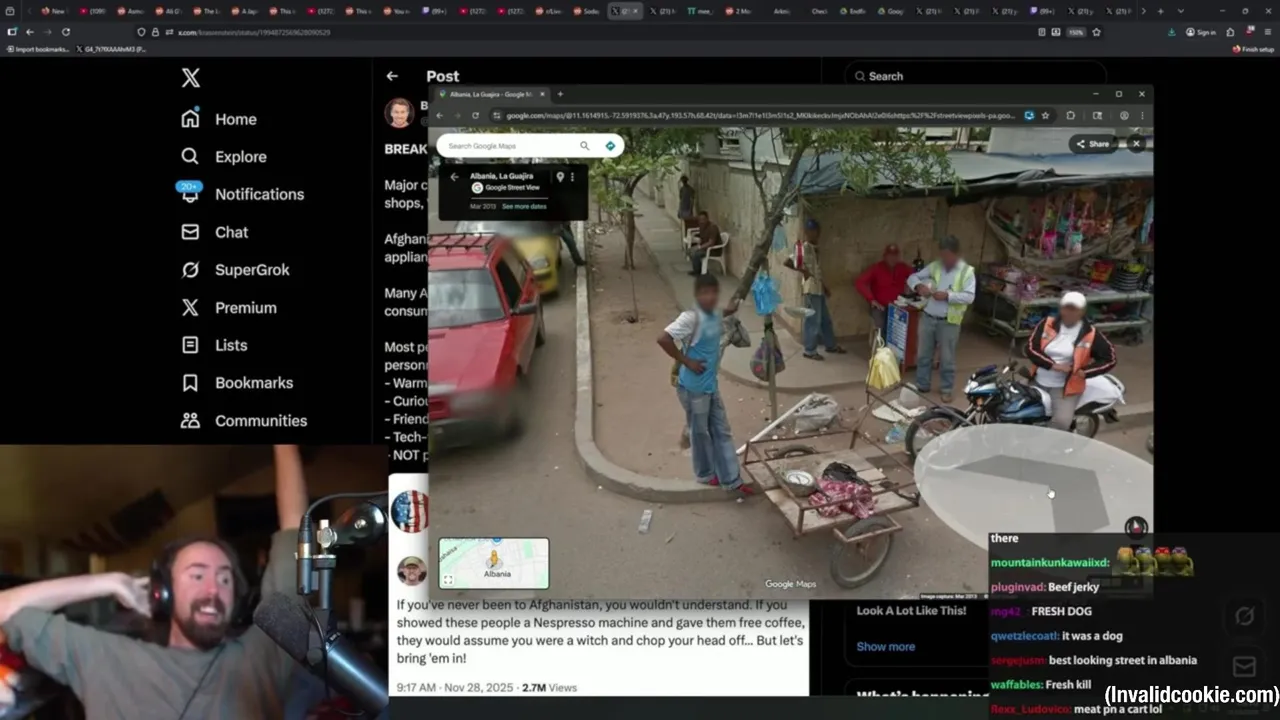The width and height of the screenshot is (1280, 720).
Task: Click the Street View compass
Action: point(1136,527)
